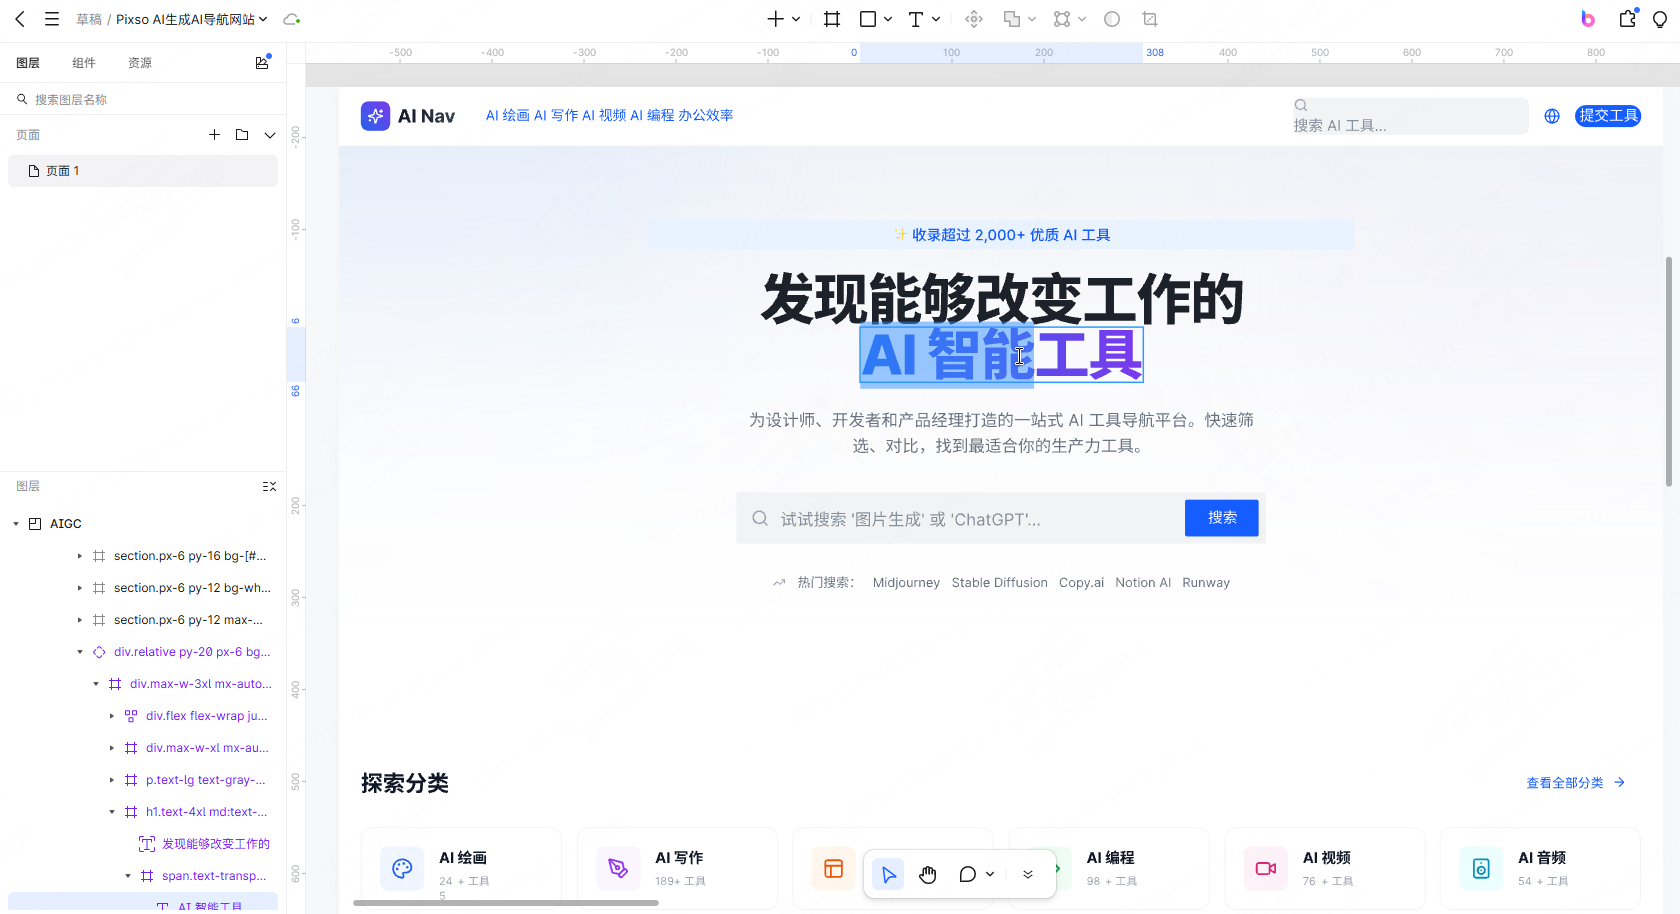
Task: Open the shape tool dropdown arrow
Action: coord(888,19)
